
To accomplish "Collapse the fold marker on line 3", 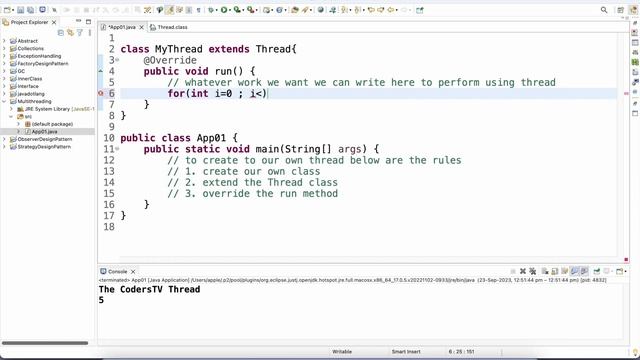I will tap(117, 60).
